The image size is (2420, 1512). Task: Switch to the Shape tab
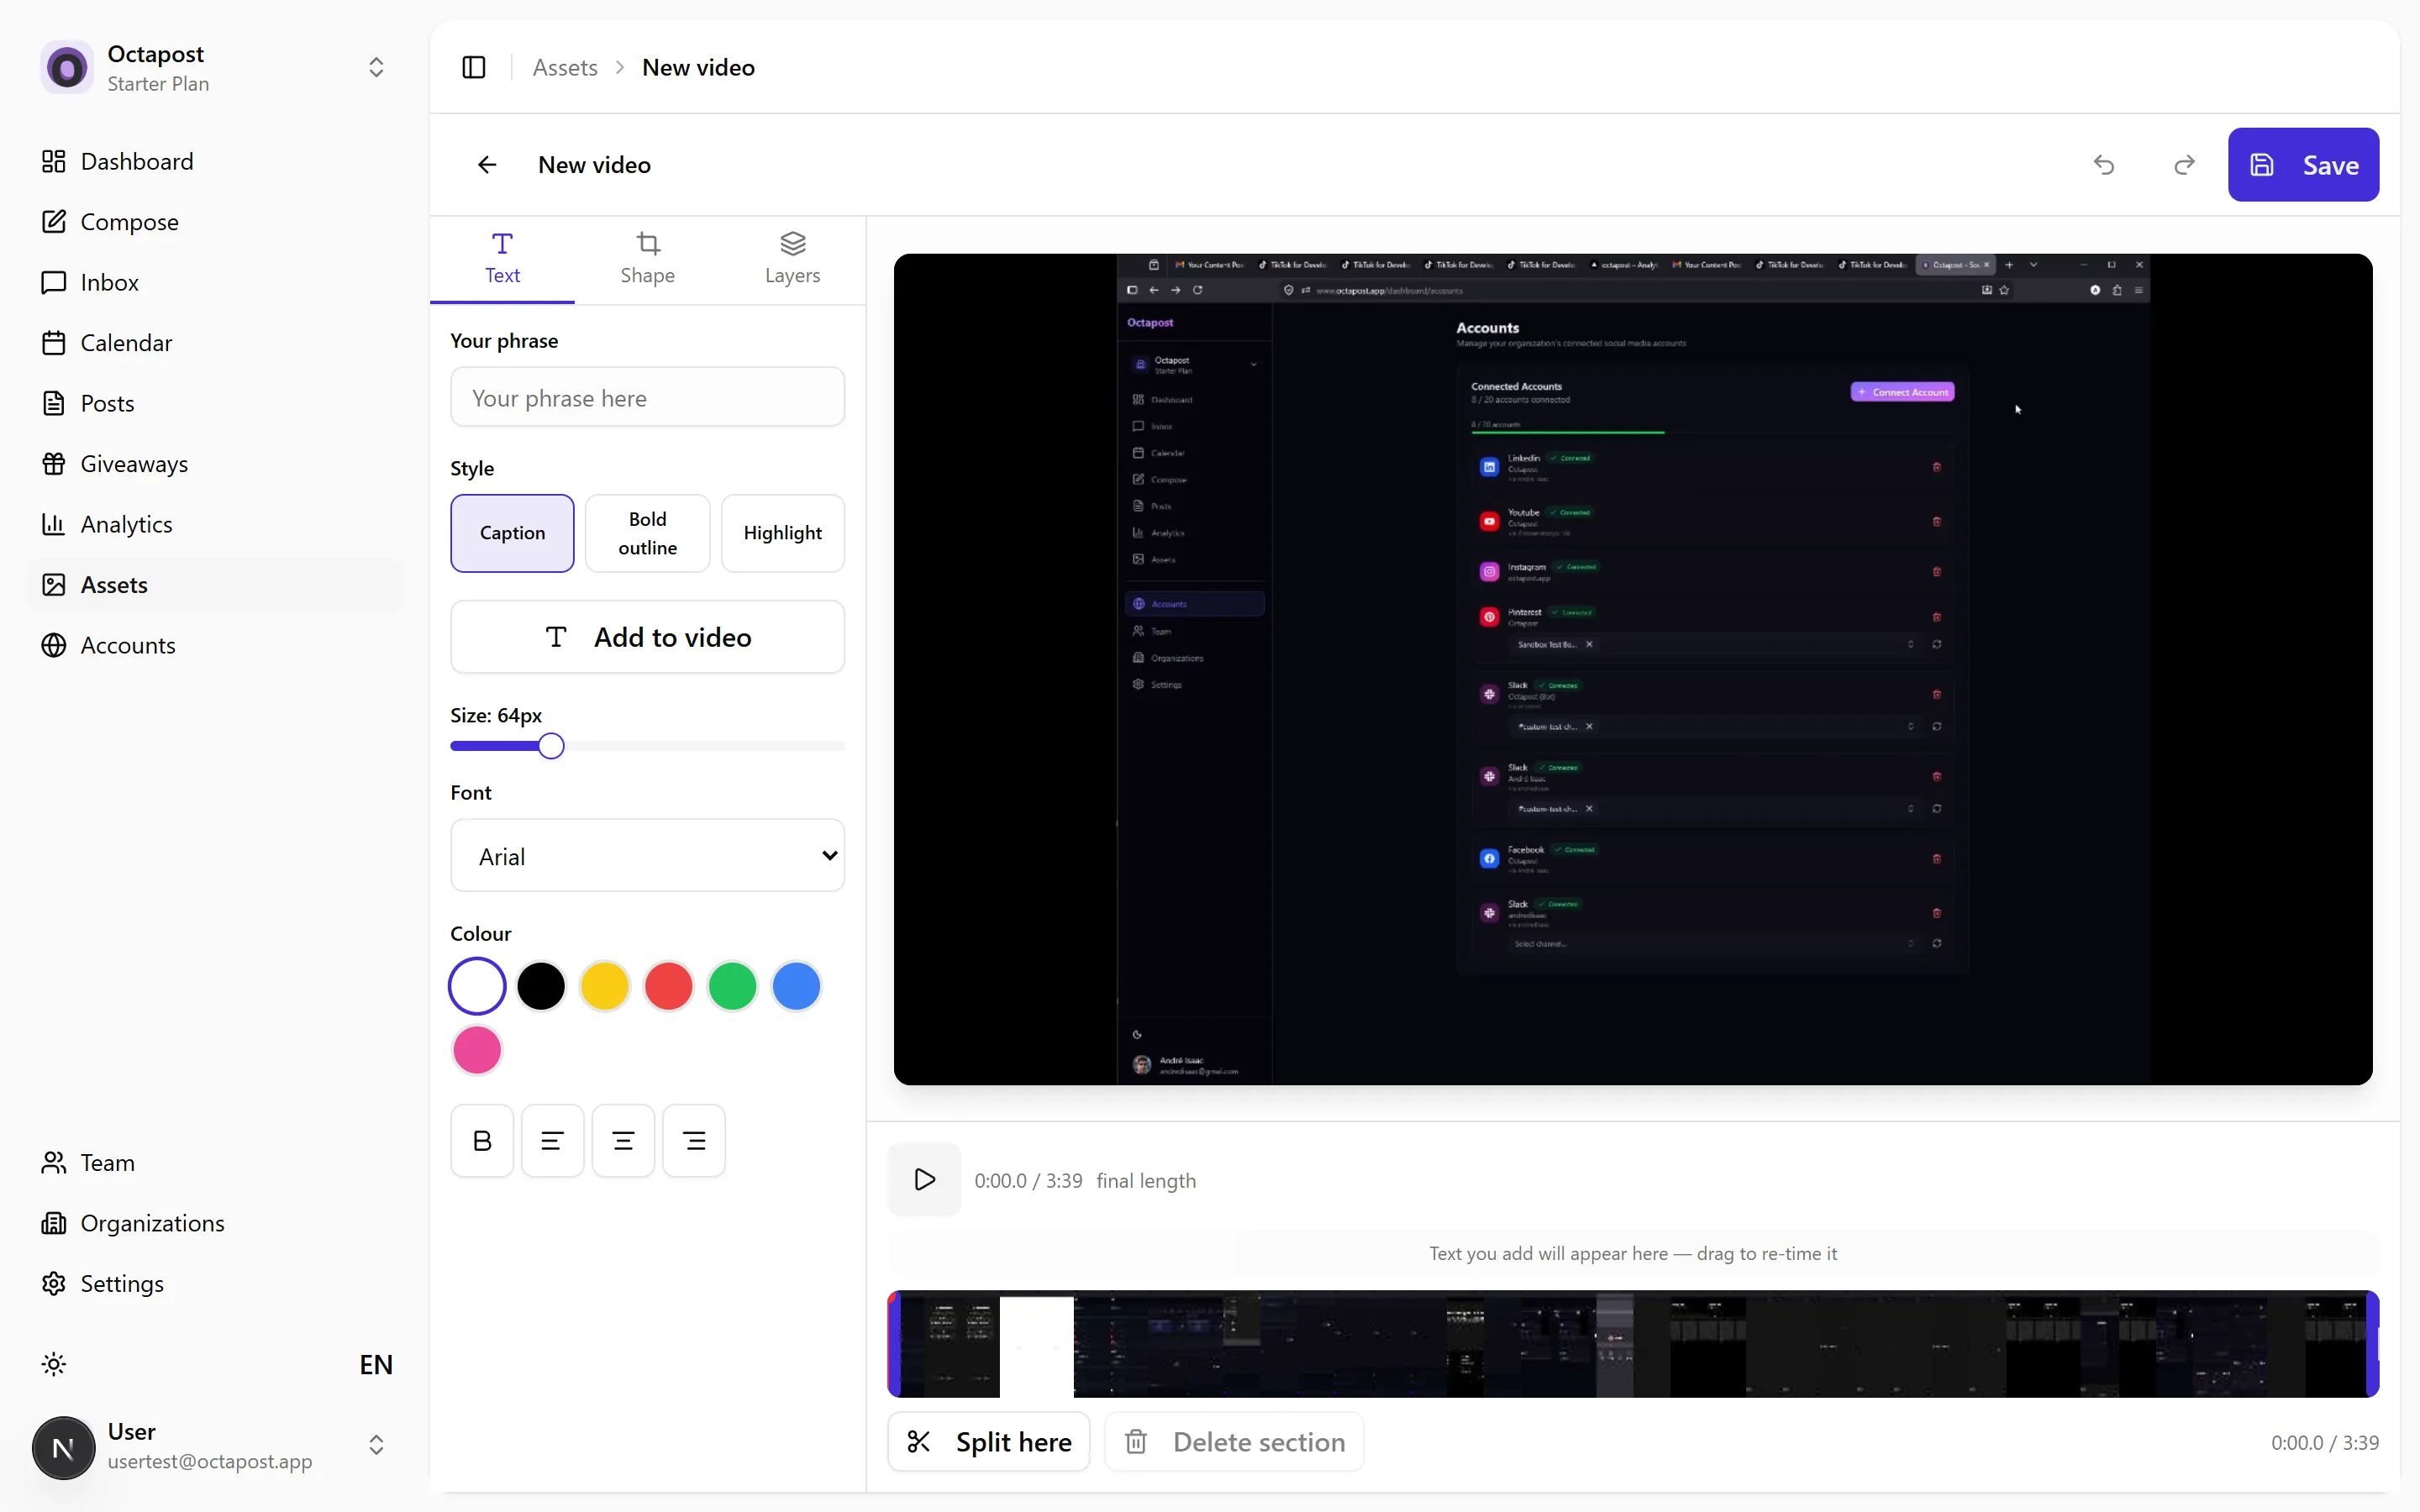647,259
